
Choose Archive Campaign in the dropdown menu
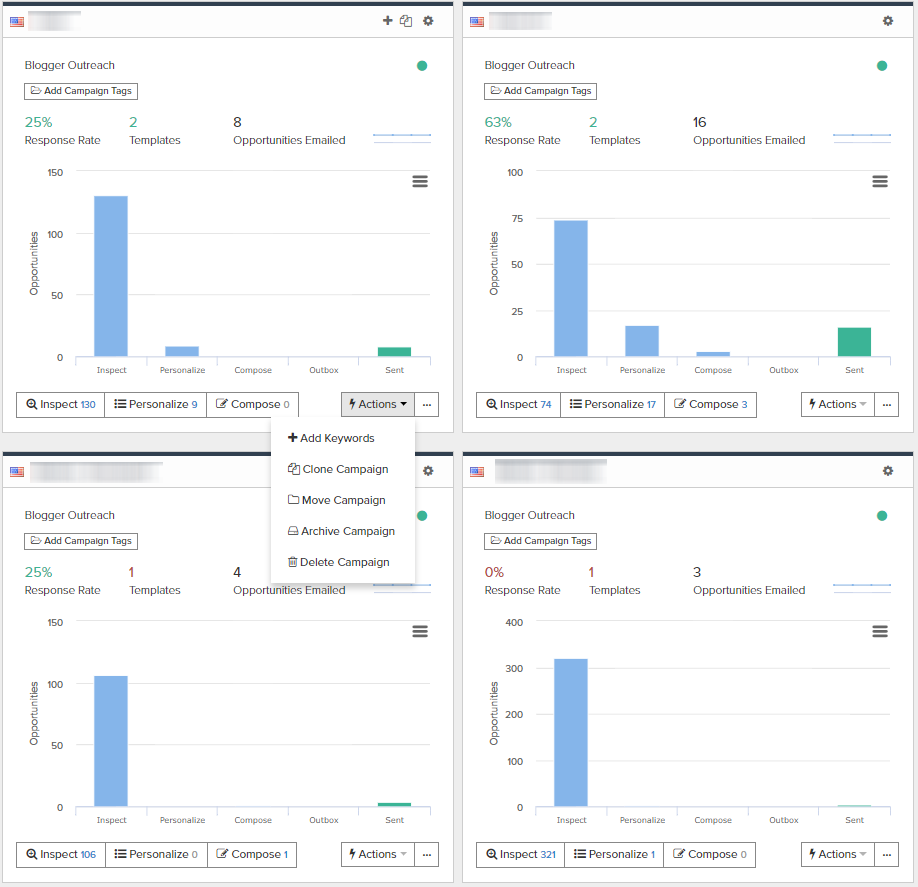341,531
